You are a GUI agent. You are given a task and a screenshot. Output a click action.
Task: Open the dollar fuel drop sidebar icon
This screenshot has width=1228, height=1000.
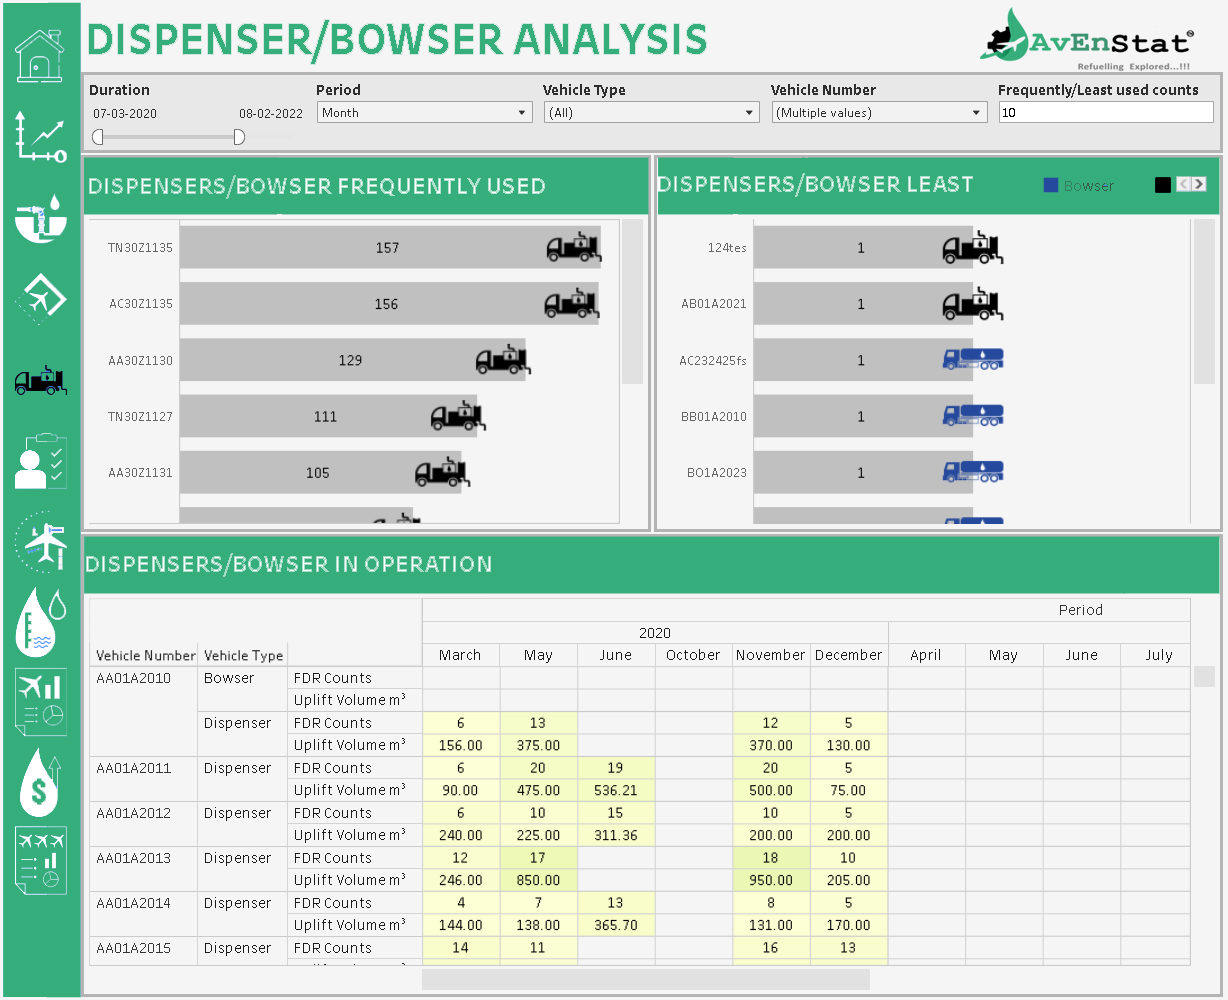(x=40, y=782)
